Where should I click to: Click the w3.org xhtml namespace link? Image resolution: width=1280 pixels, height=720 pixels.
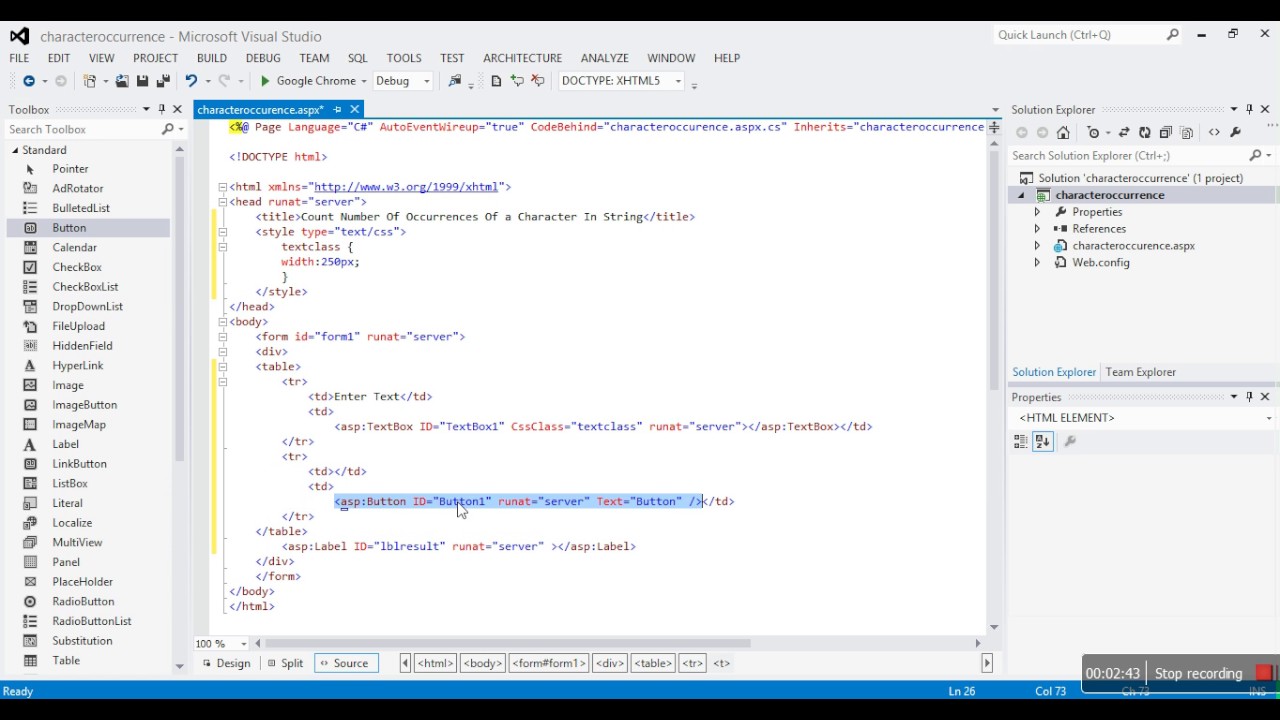pyautogui.click(x=406, y=187)
